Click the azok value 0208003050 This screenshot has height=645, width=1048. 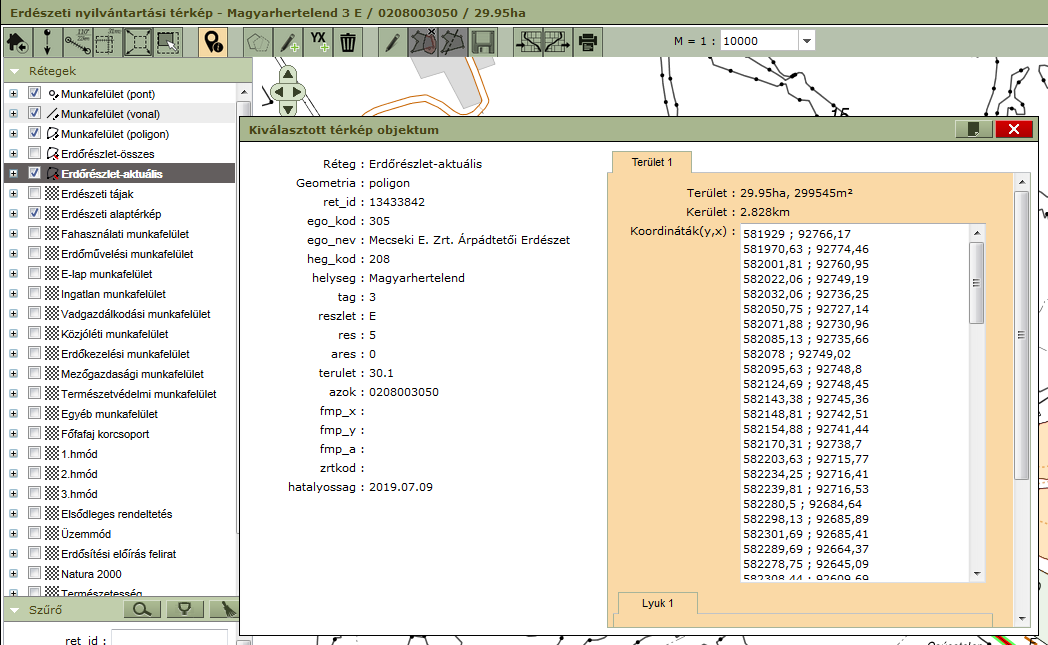click(404, 392)
